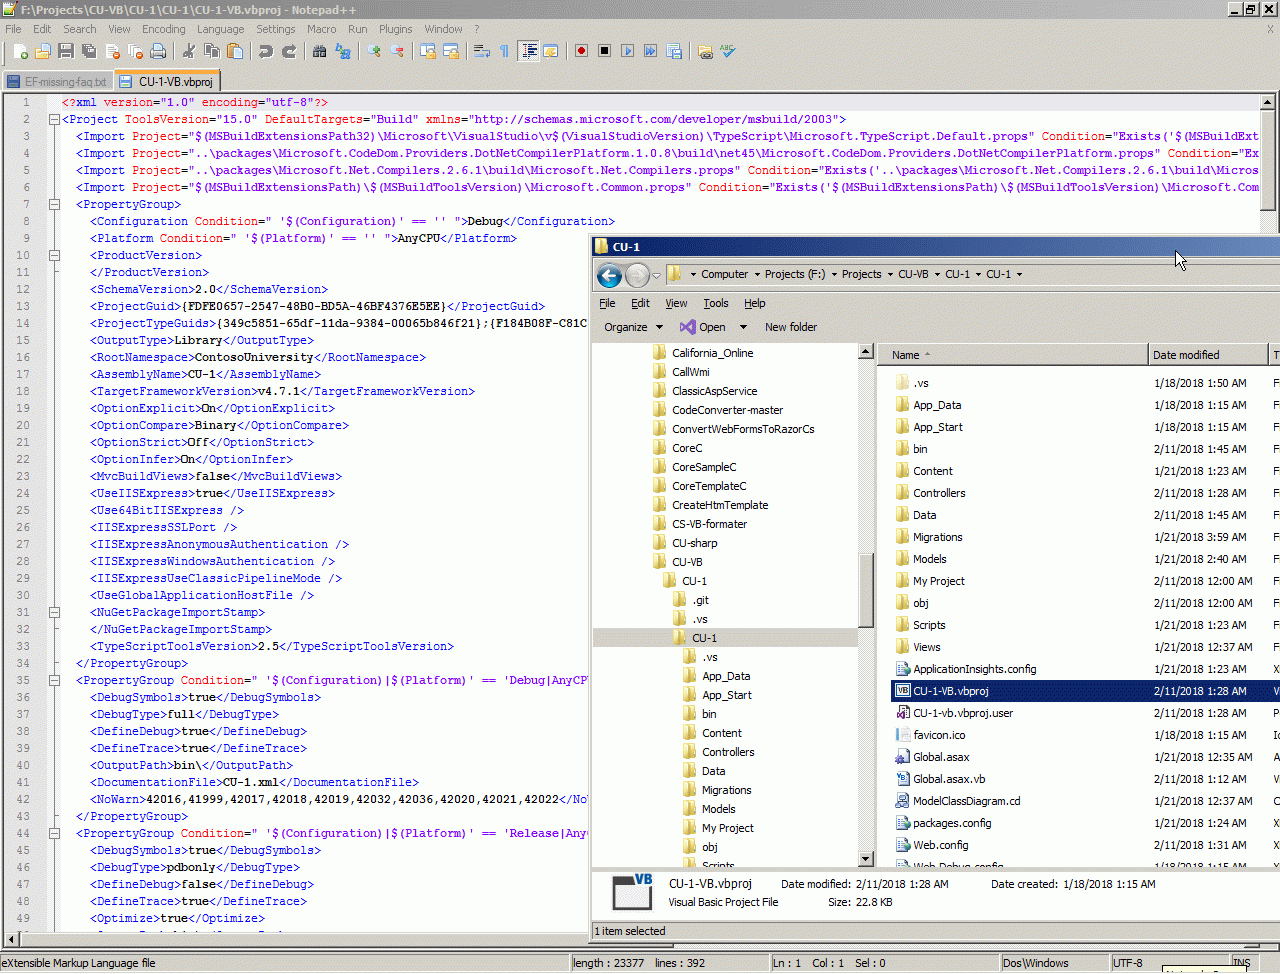Open the Language menu
The height and width of the screenshot is (974, 1280).
click(x=220, y=29)
